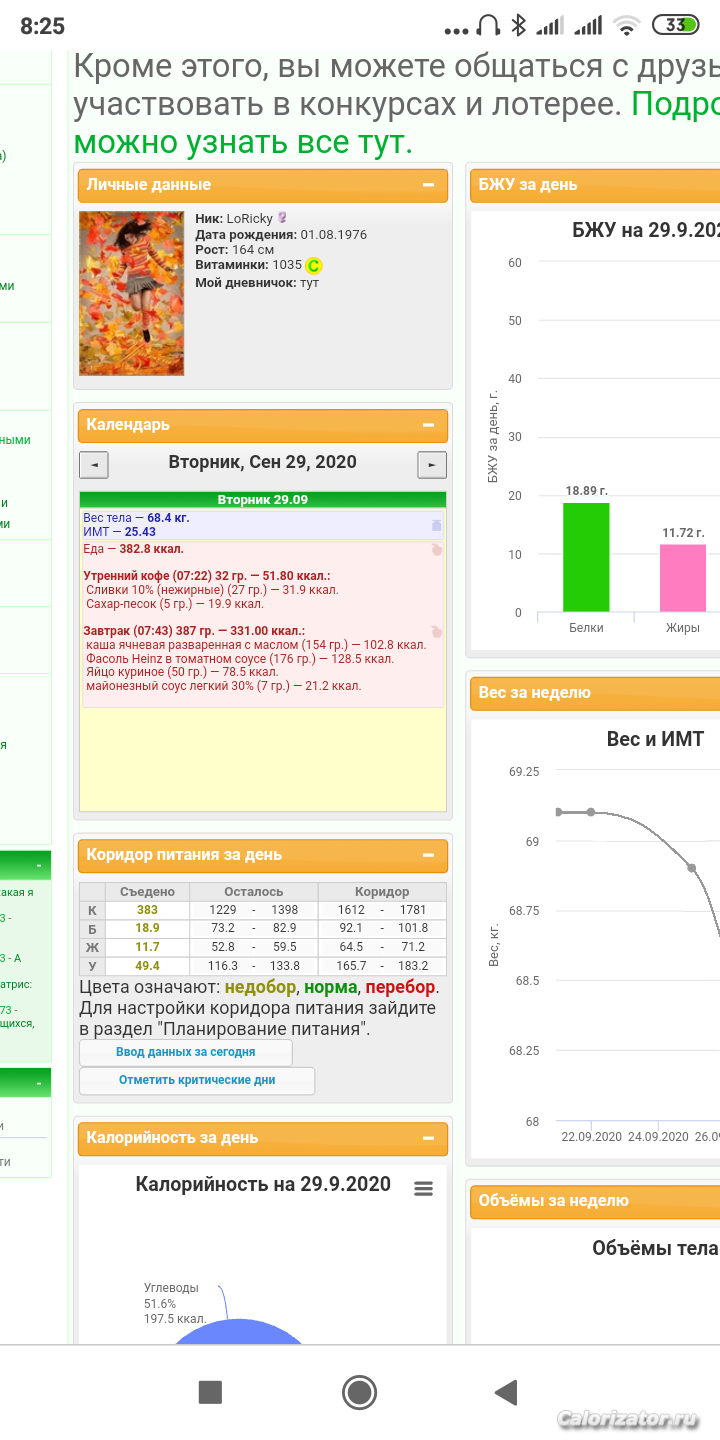Open the 'тут' diary link
Screen dimensions: 720x1440
(x=310, y=283)
